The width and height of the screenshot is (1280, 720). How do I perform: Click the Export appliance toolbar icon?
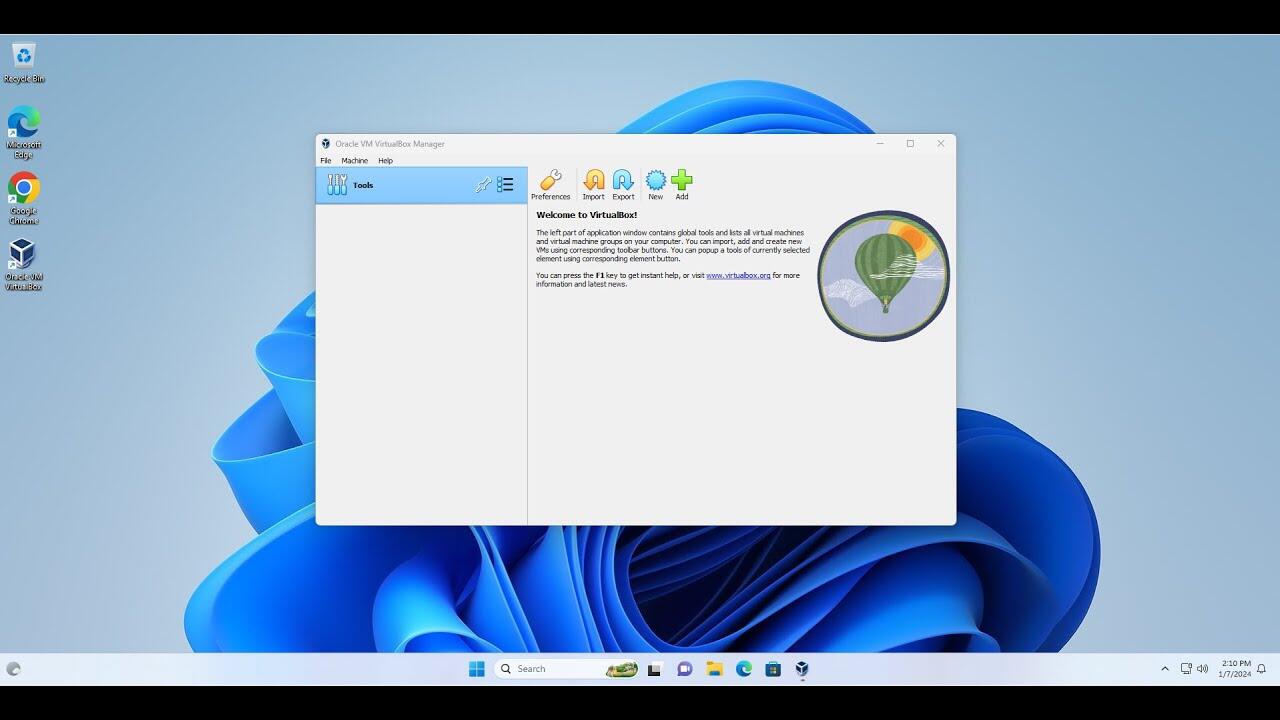(x=623, y=185)
